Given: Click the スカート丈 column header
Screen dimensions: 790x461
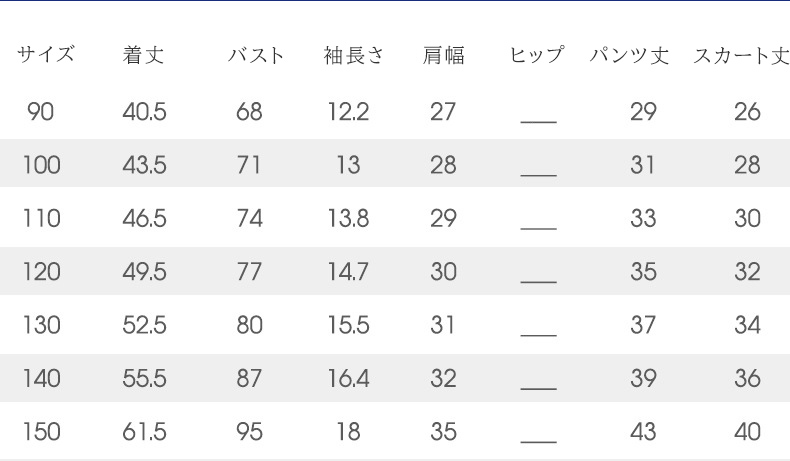Looking at the screenshot, I should pos(741,56).
